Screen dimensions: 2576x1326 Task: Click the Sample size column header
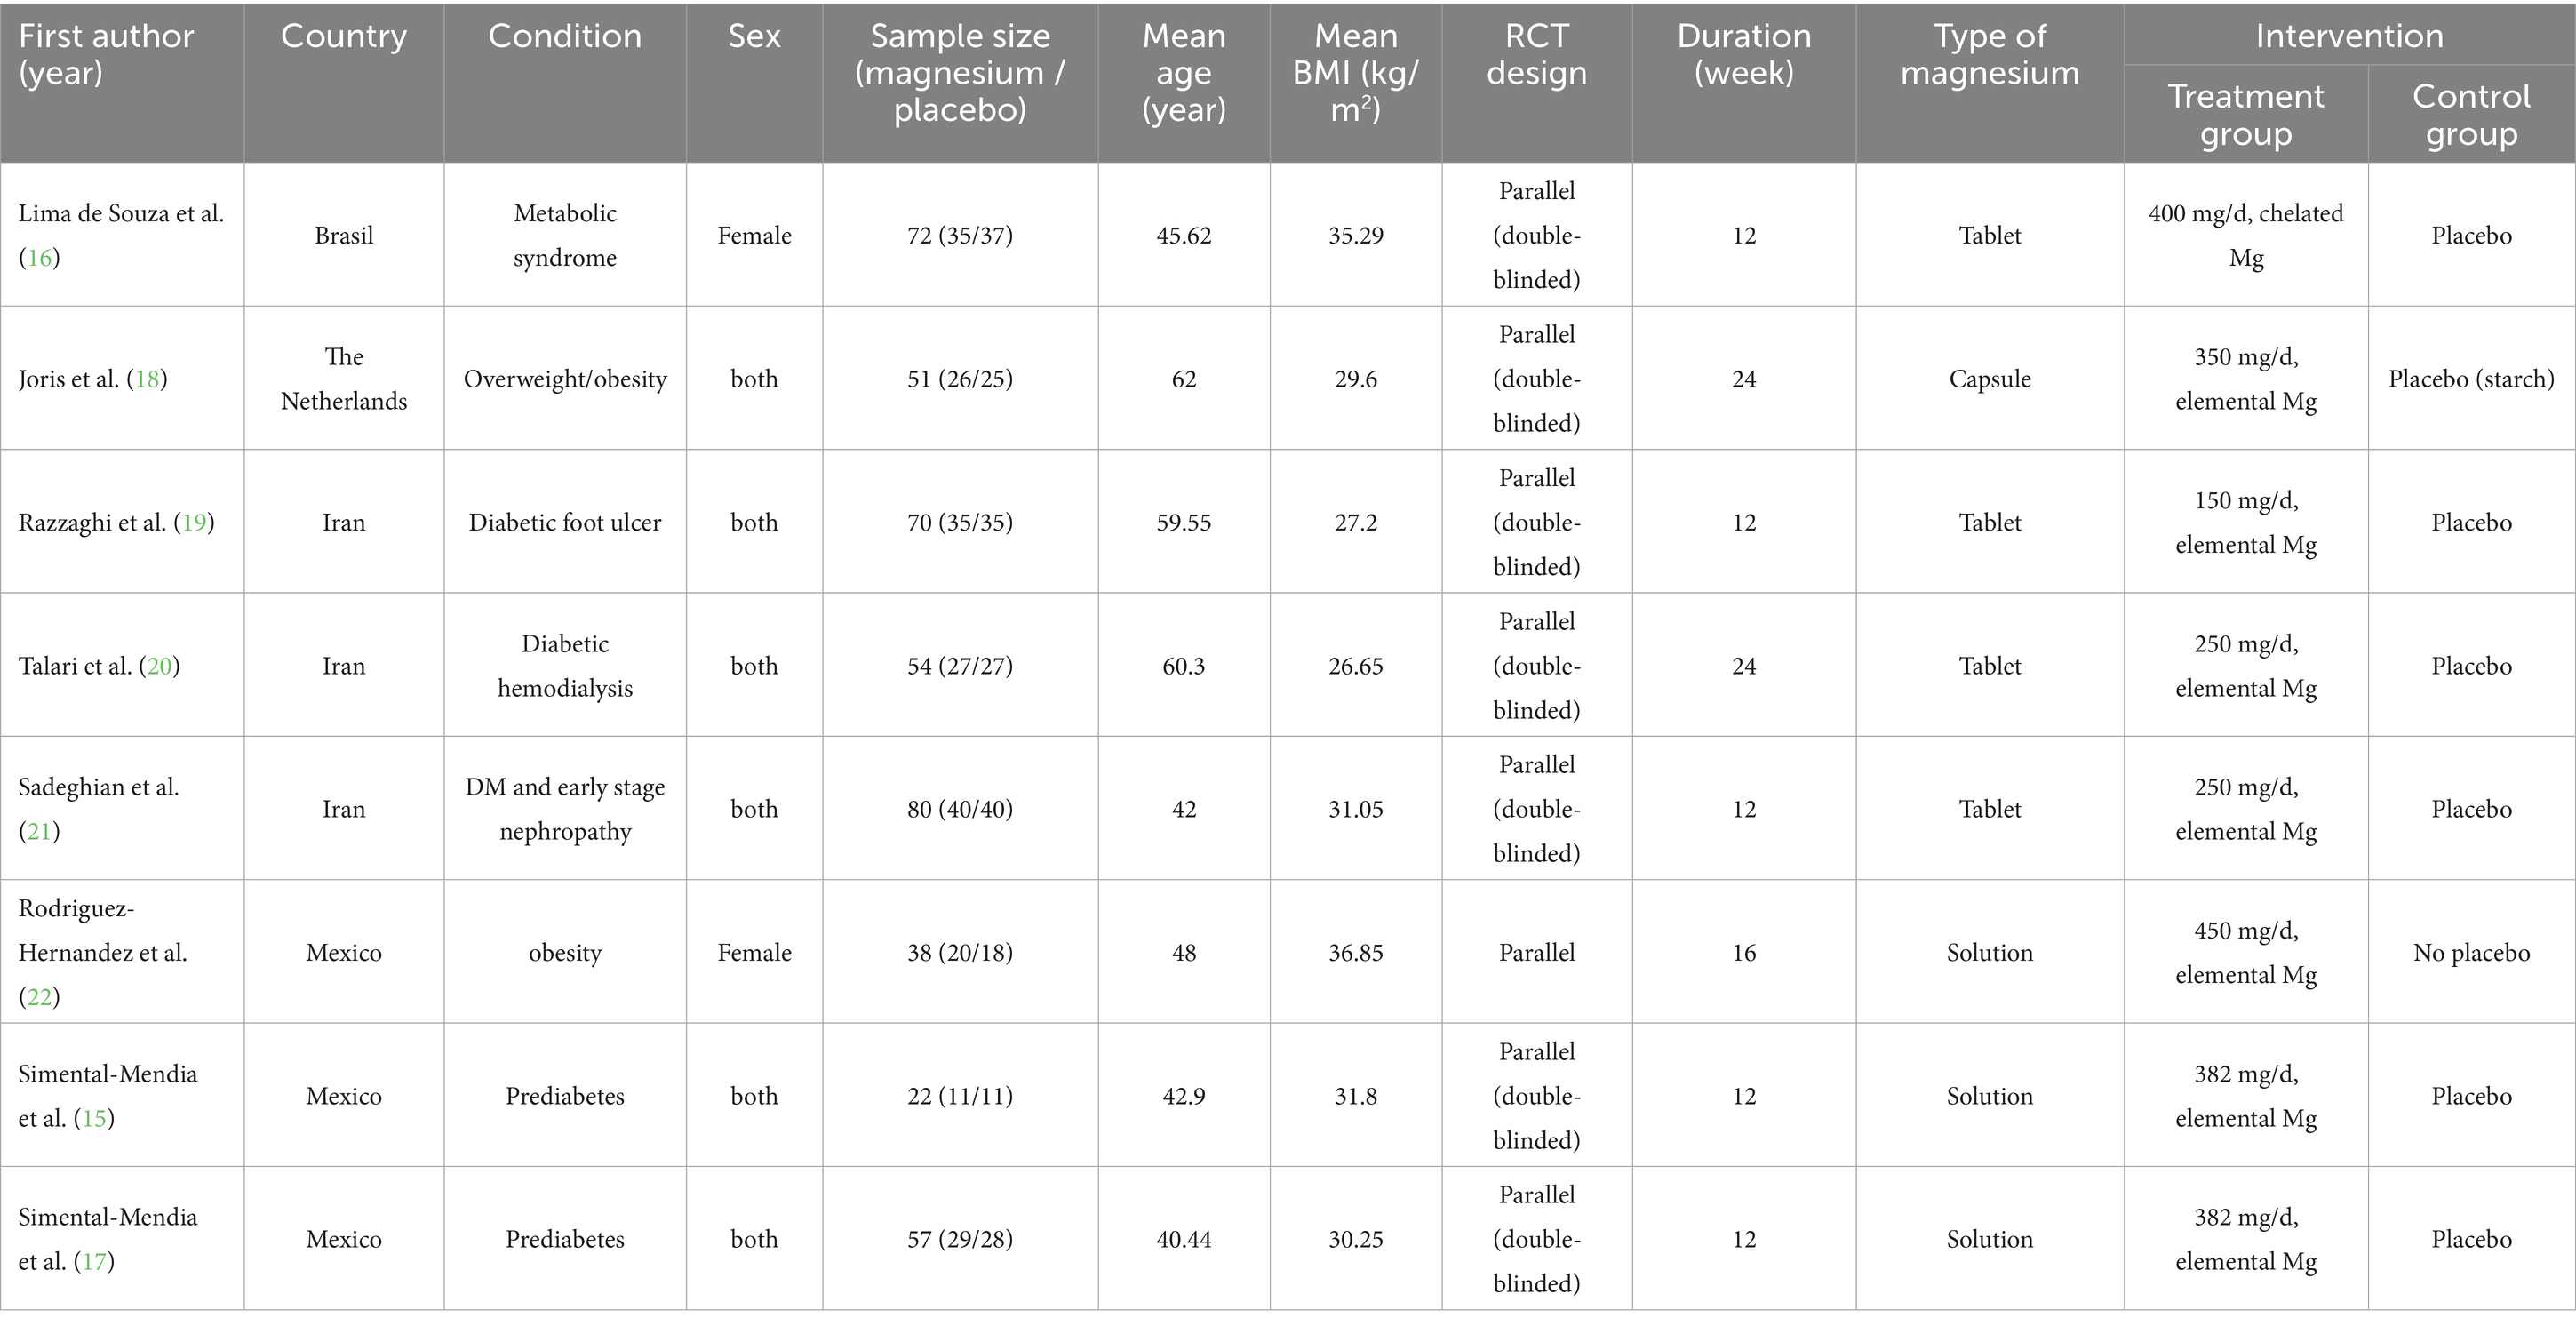[960, 72]
